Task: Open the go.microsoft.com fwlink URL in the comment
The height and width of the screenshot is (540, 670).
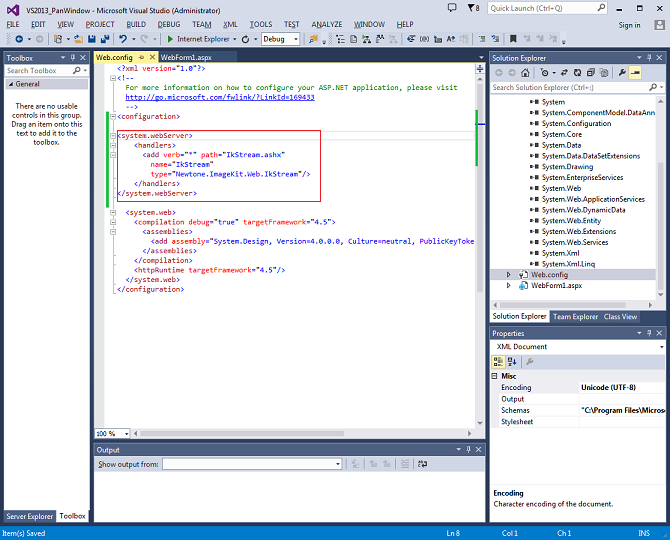Action: 220,97
